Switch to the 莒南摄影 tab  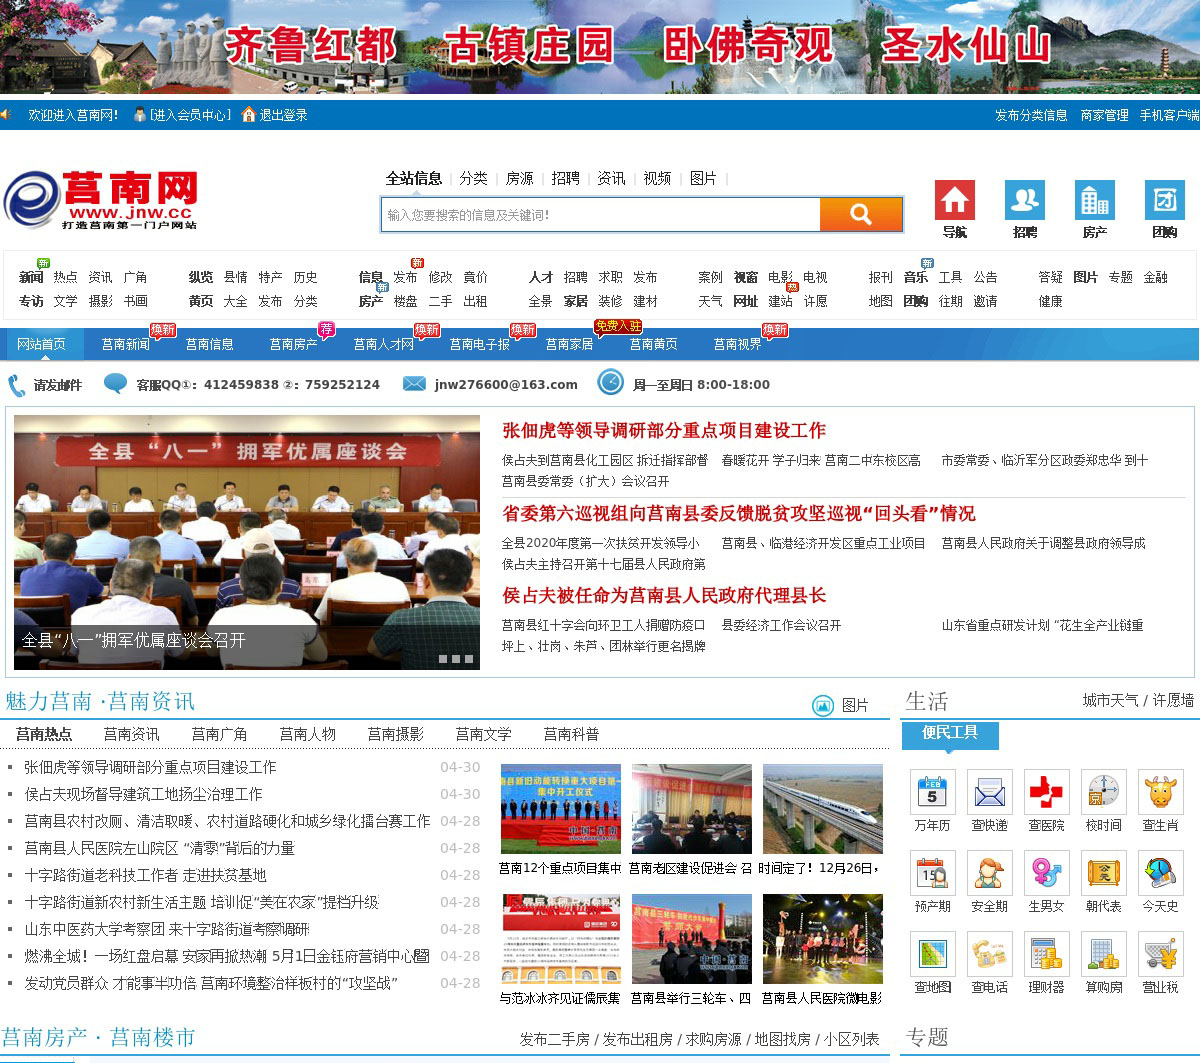click(x=396, y=734)
